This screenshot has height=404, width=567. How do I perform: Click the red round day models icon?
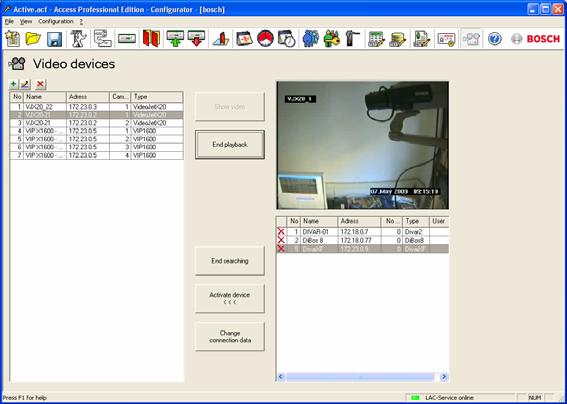coord(265,38)
